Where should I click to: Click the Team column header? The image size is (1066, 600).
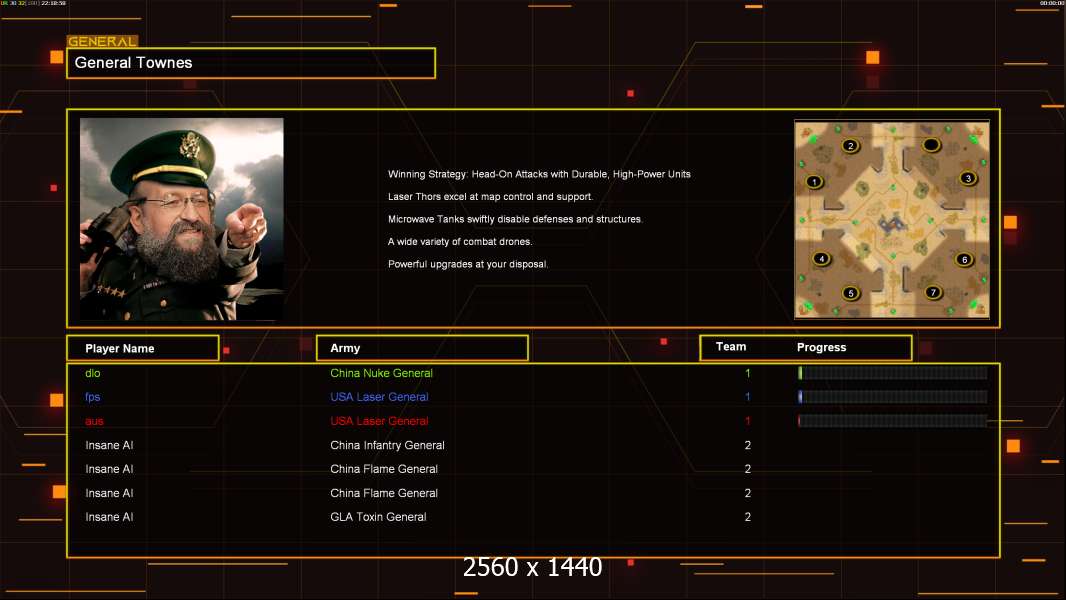(x=731, y=347)
